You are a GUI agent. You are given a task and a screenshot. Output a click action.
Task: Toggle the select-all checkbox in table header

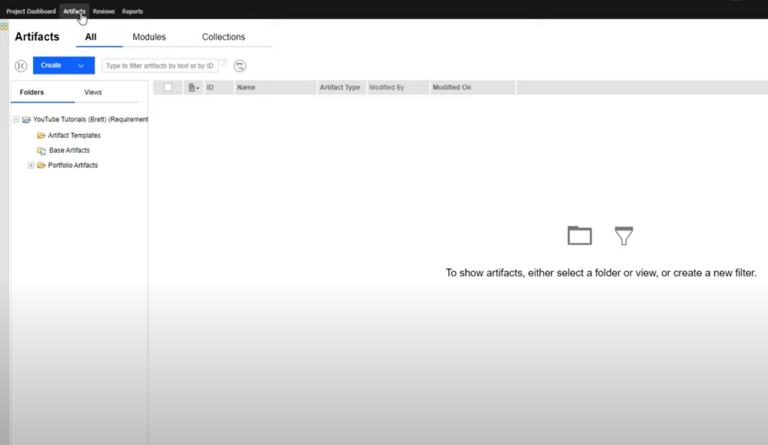(x=168, y=88)
